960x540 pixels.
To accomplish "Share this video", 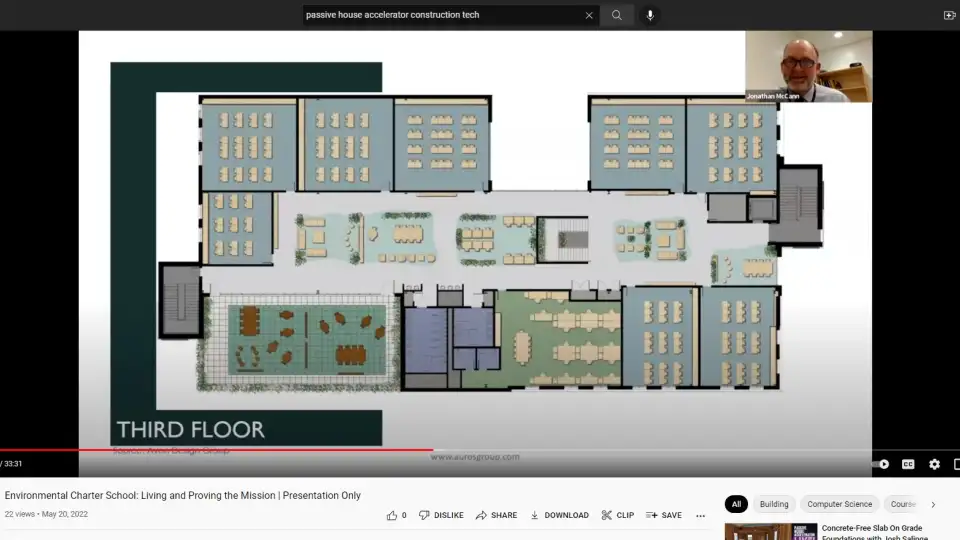I will (x=496, y=515).
